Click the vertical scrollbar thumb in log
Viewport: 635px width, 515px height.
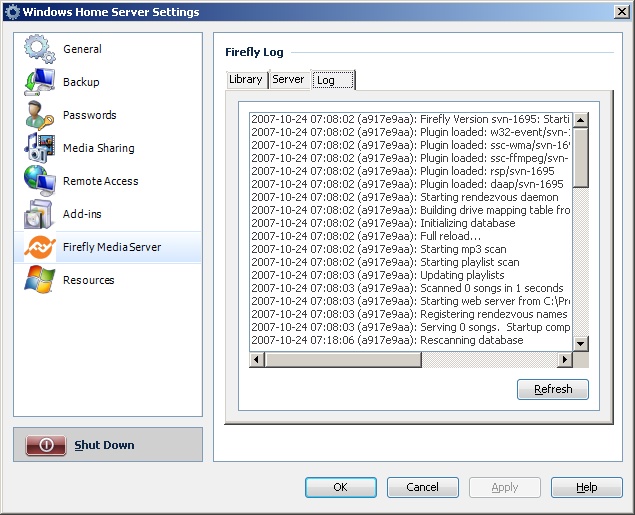point(581,158)
